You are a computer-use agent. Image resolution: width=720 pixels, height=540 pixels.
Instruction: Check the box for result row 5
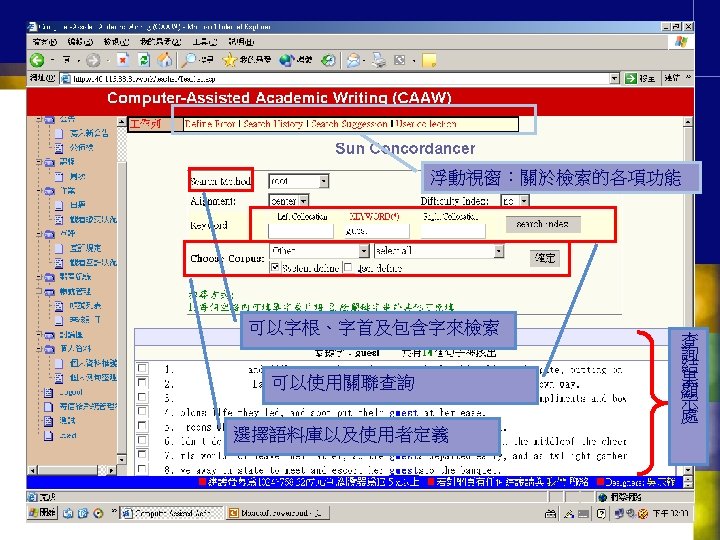[x=142, y=426]
